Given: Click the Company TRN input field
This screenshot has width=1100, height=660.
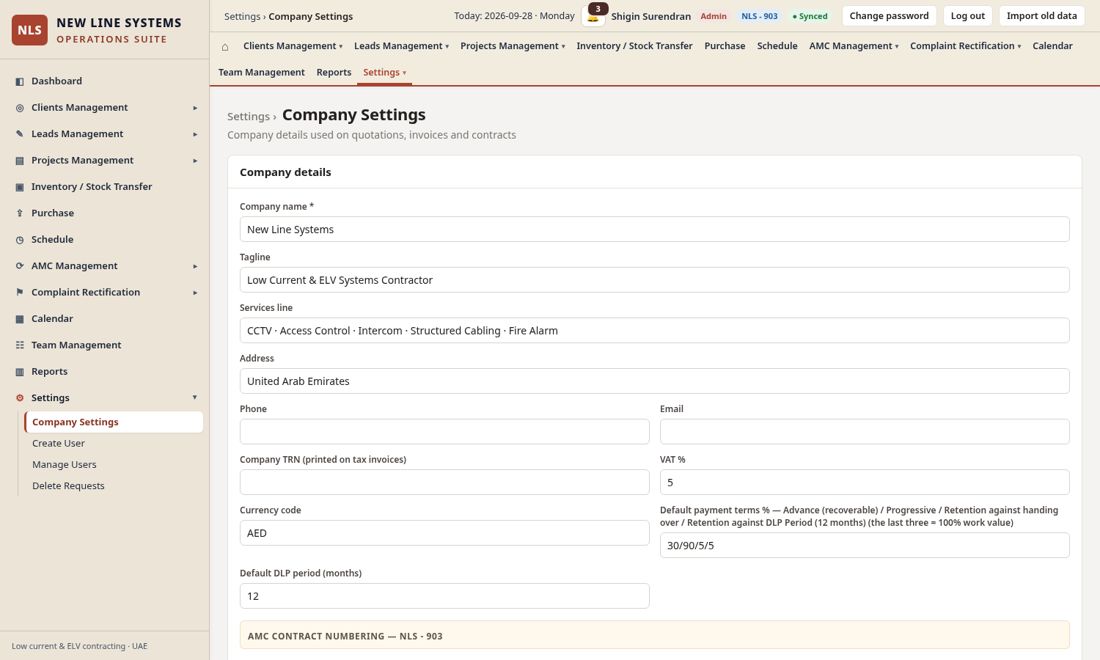Looking at the screenshot, I should tap(445, 483).
